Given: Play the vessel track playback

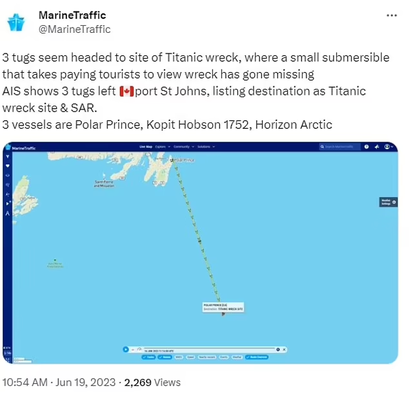Looking at the screenshot, I should 126,349.
